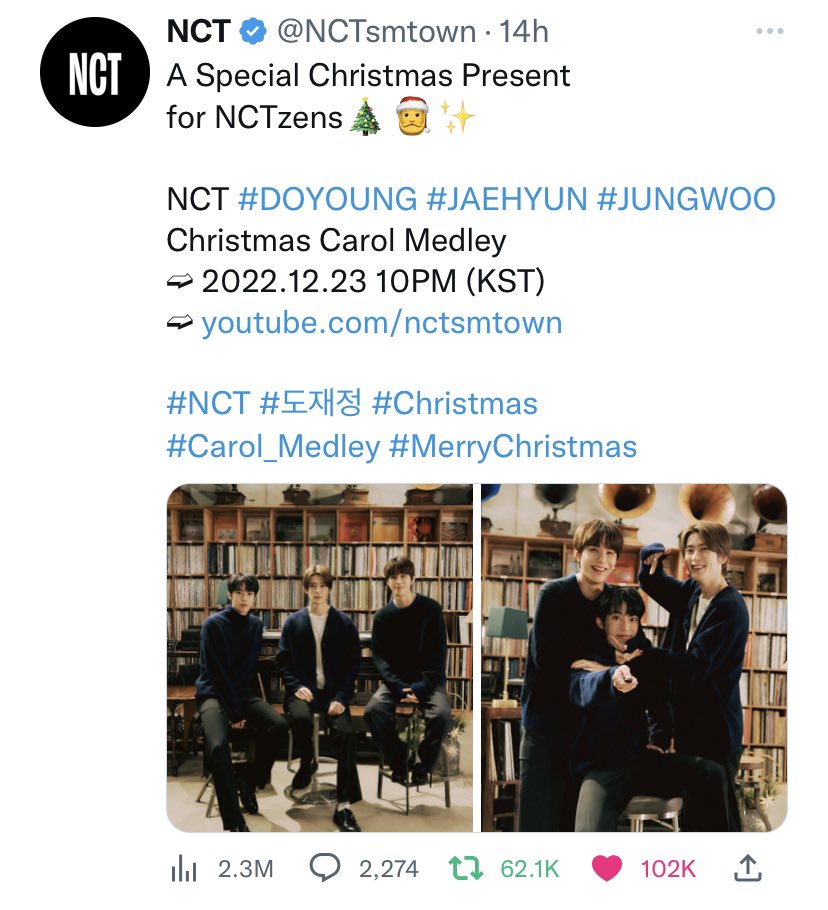Click the blue verified badge
Image resolution: width=828 pixels, height=910 pixels.
click(252, 31)
